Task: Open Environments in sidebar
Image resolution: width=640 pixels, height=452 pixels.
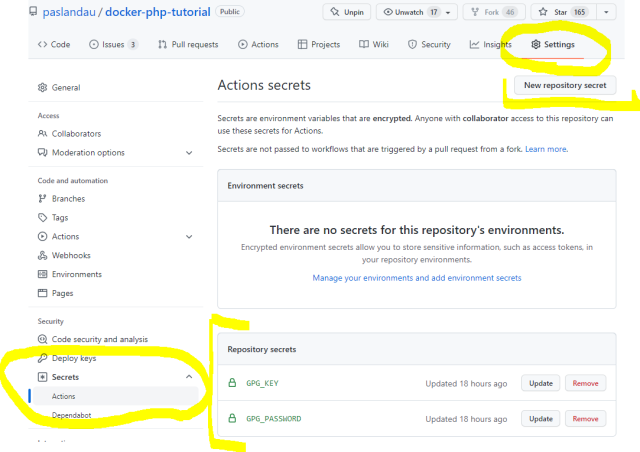Action: coord(77,274)
